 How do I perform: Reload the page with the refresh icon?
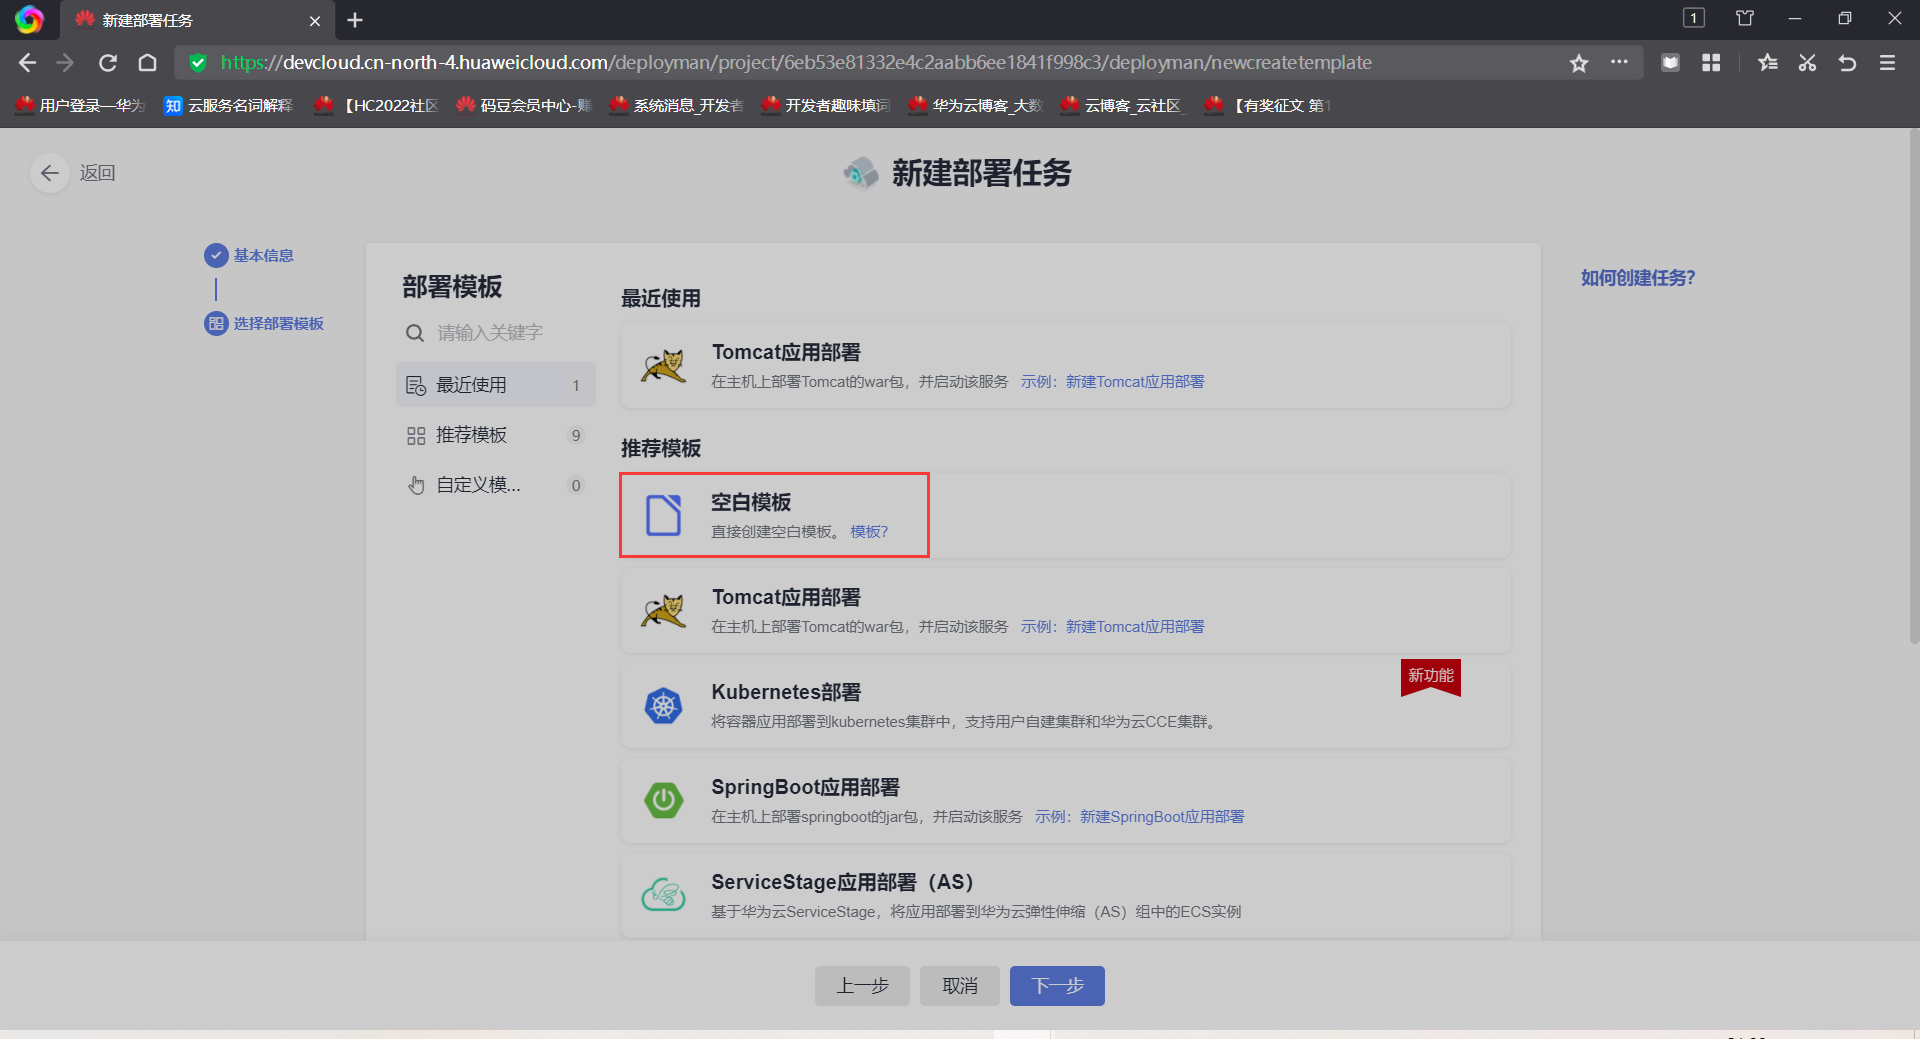point(108,63)
